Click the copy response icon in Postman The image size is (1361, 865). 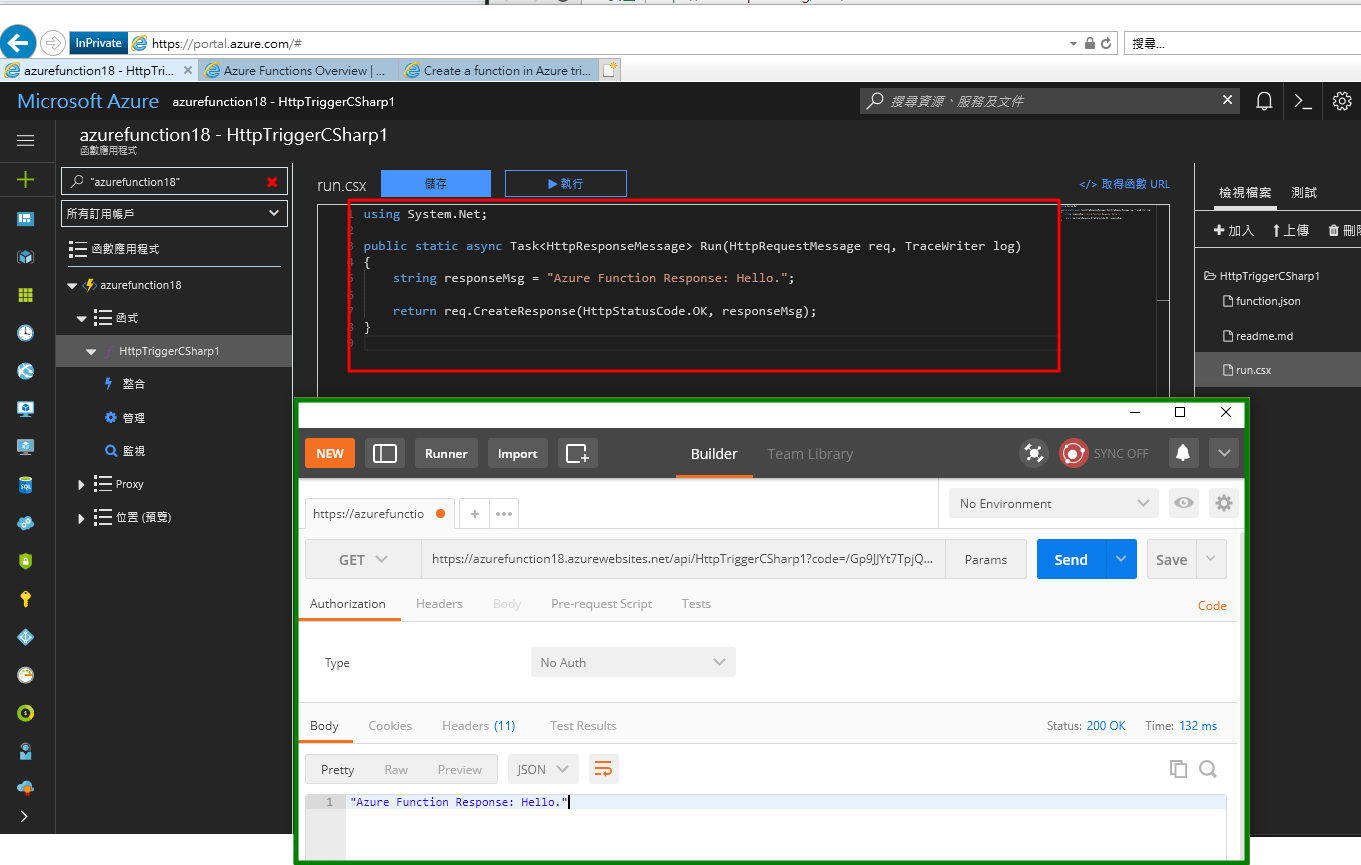click(1179, 768)
